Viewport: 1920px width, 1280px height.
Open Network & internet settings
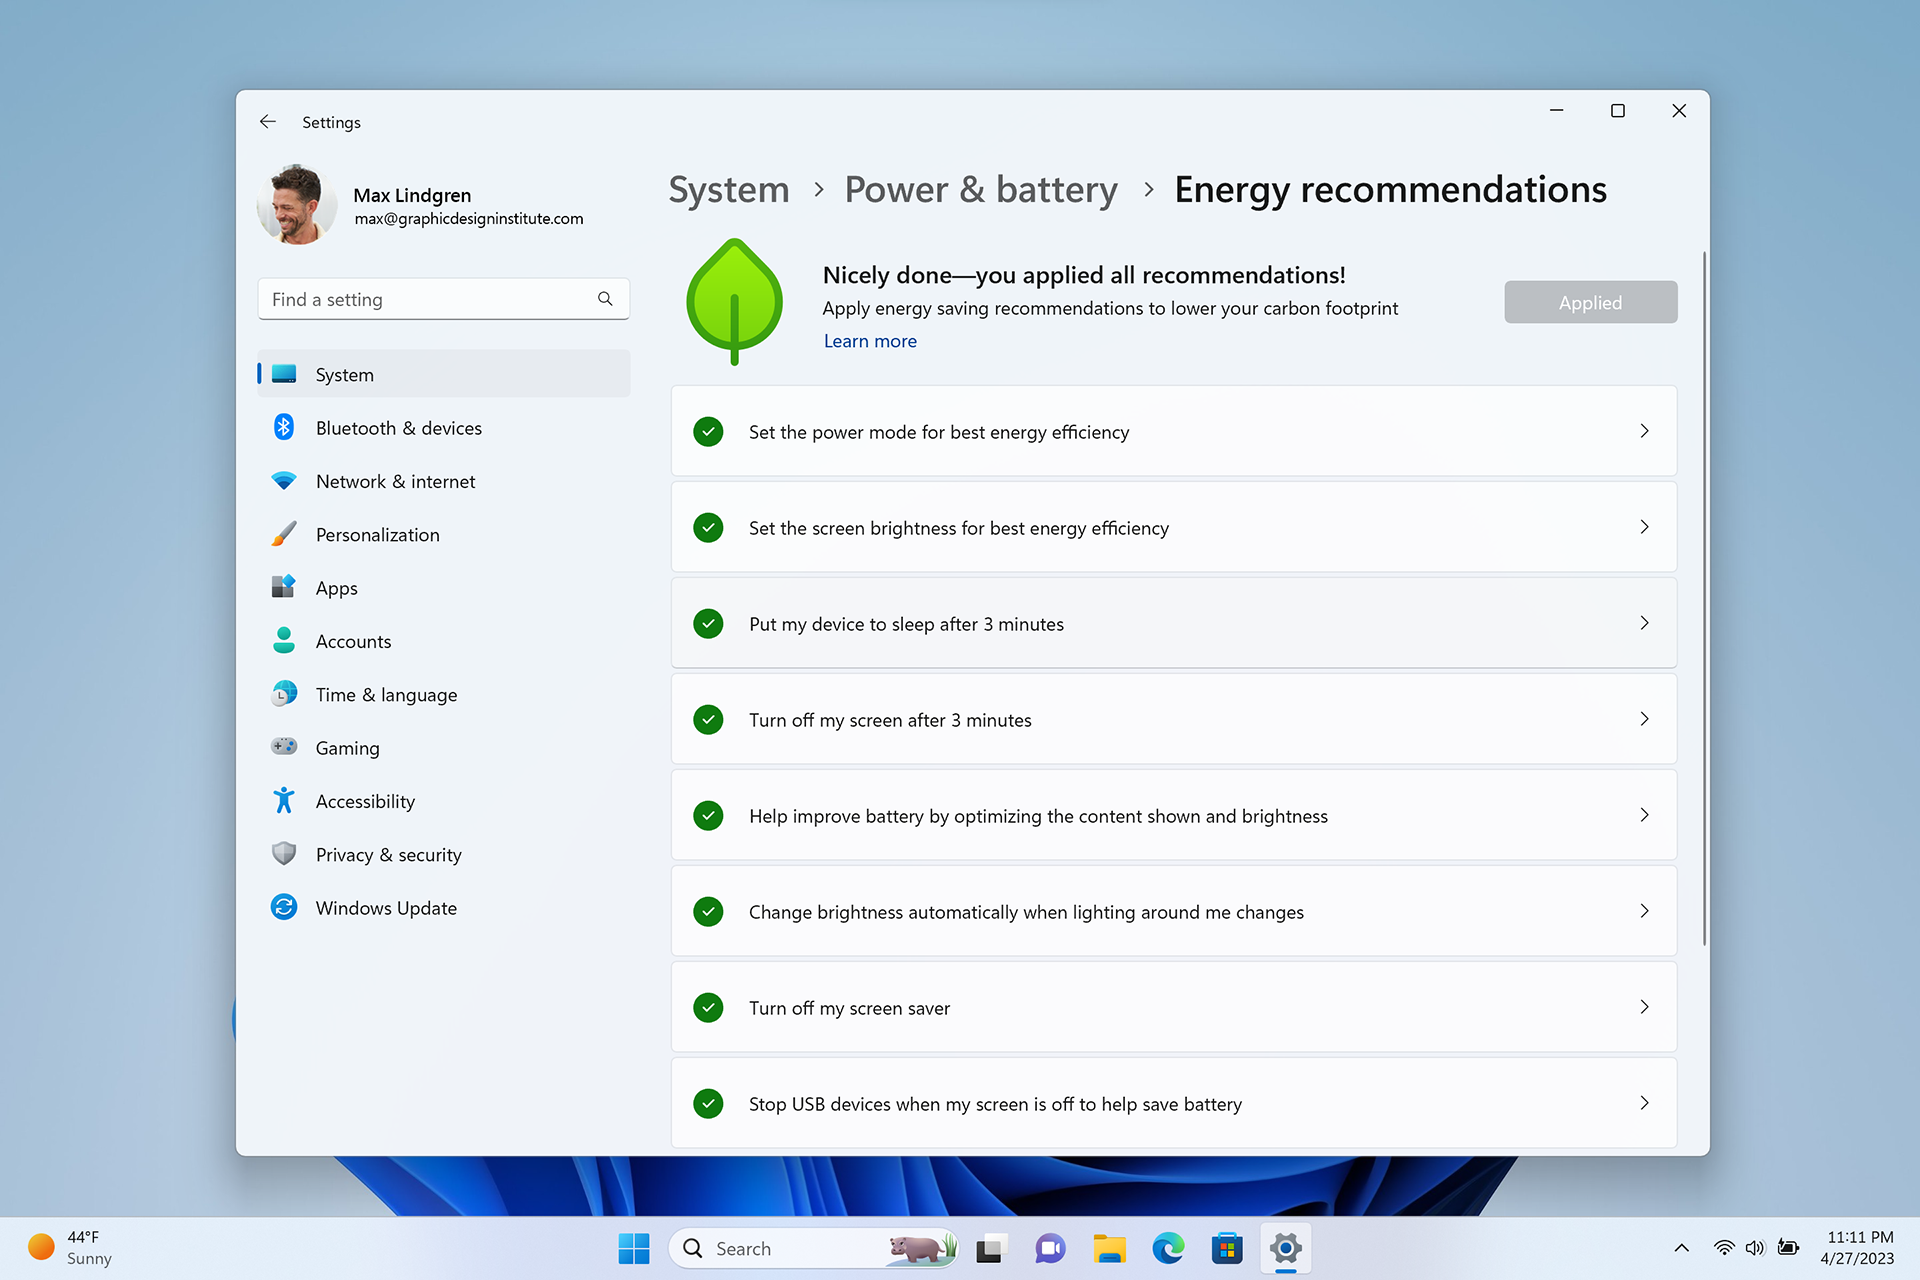point(396,480)
